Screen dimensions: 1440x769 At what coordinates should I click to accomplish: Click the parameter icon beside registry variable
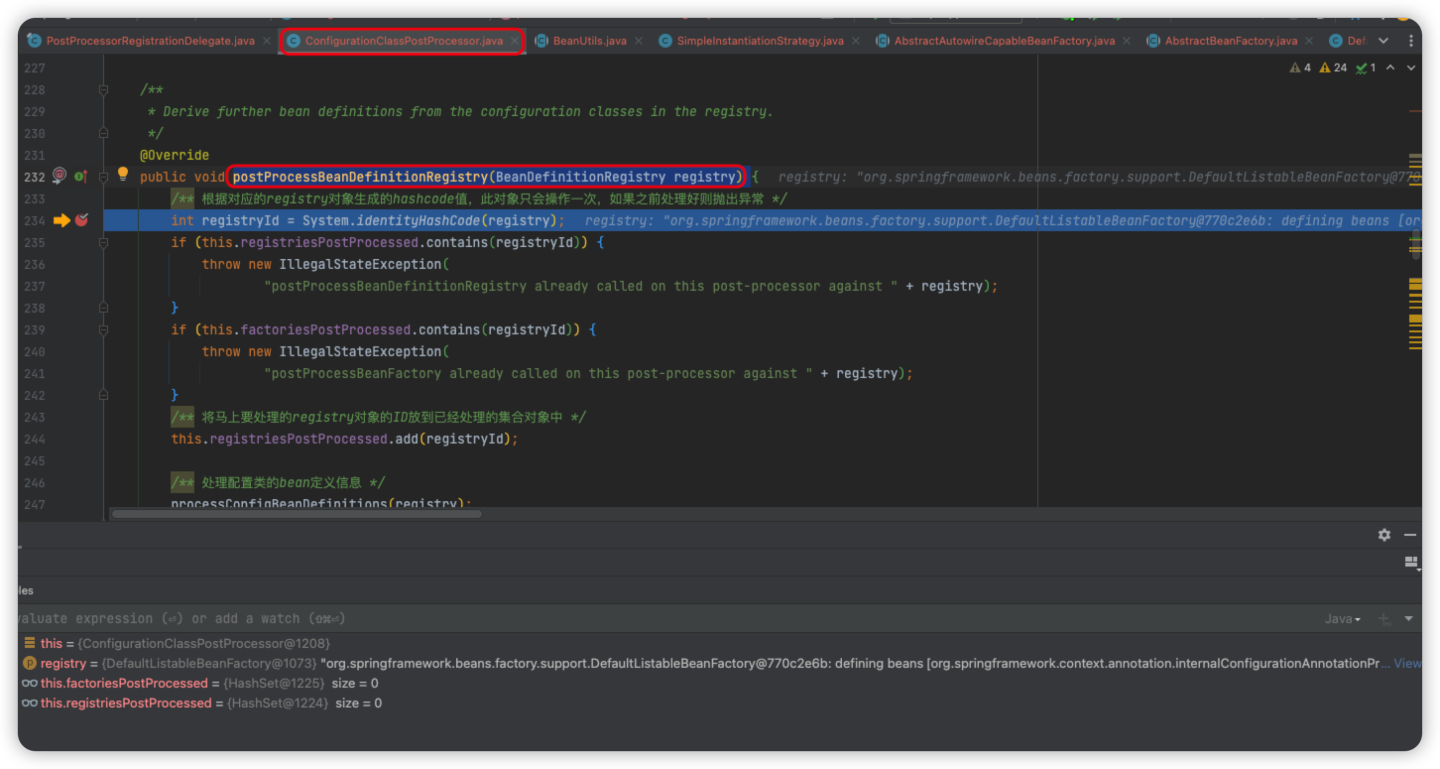coord(29,664)
